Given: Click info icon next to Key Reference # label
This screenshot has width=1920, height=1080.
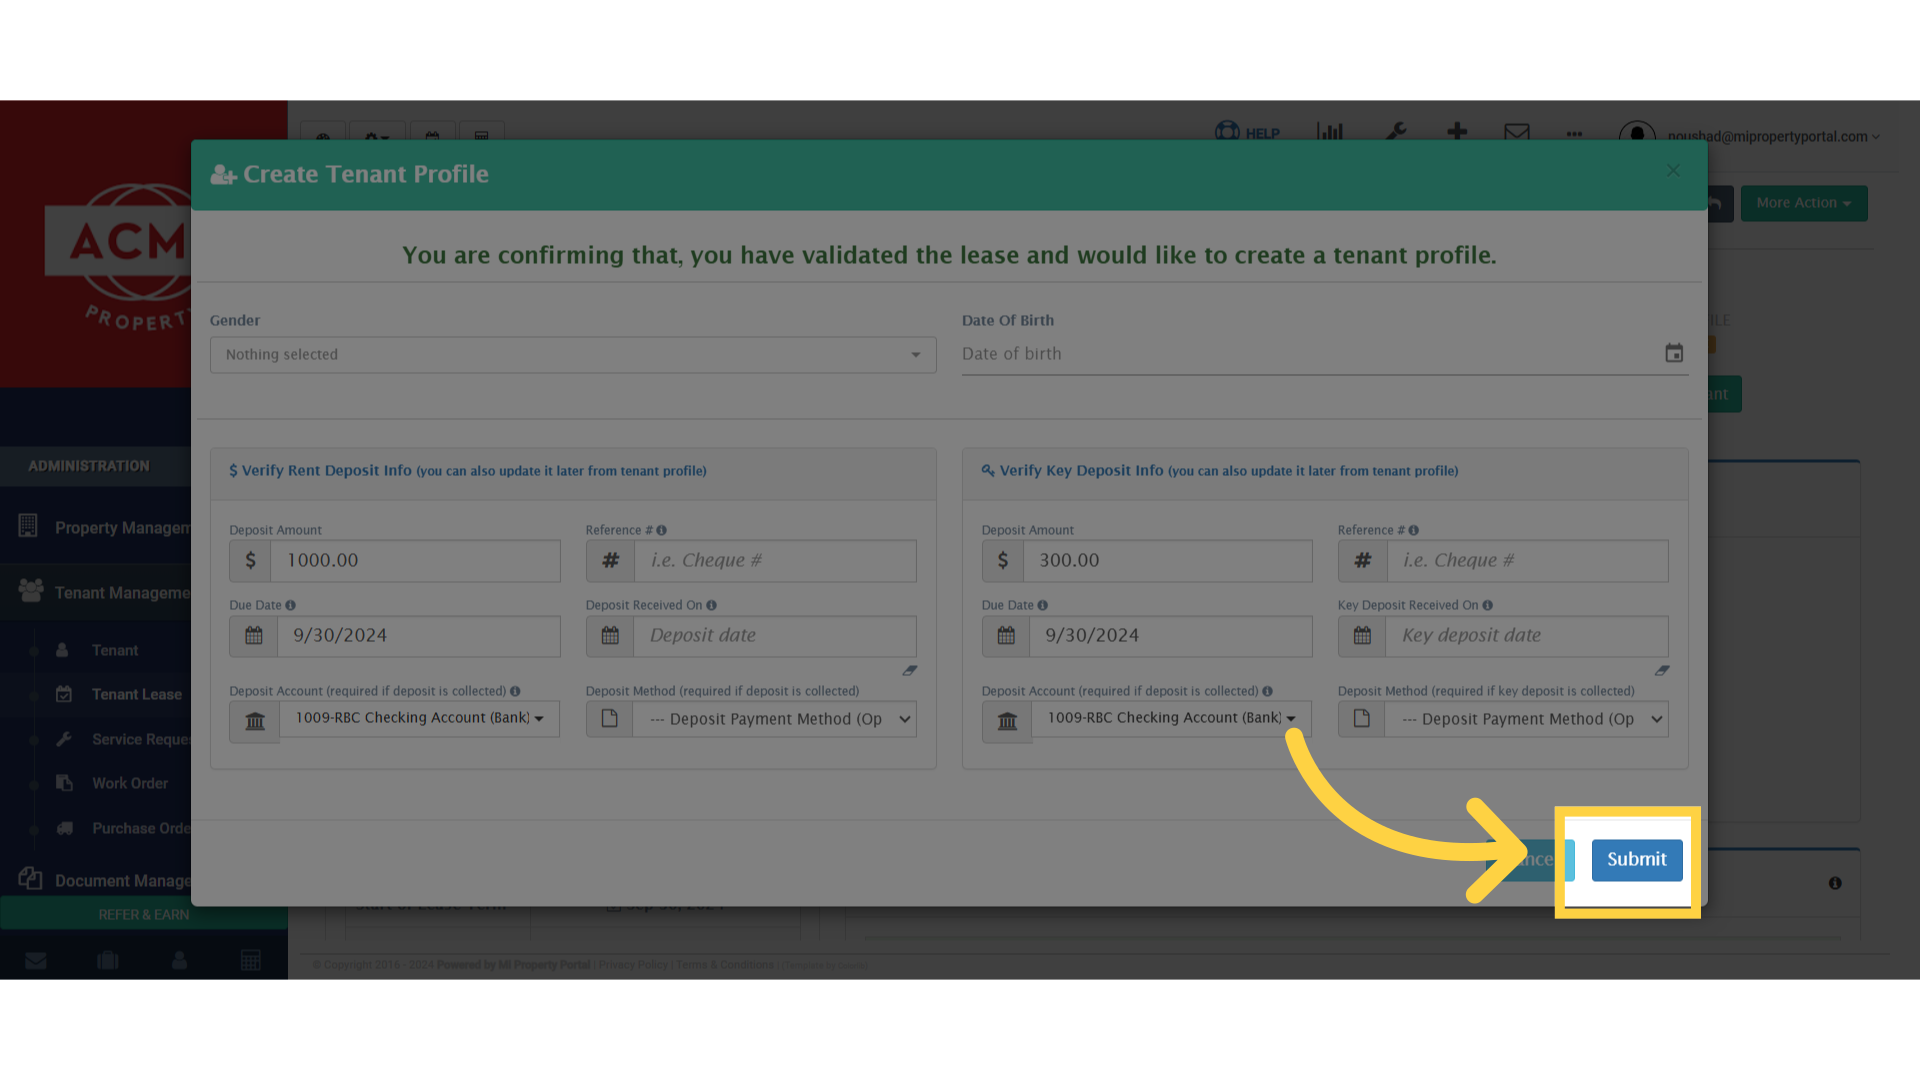Looking at the screenshot, I should tap(1413, 531).
